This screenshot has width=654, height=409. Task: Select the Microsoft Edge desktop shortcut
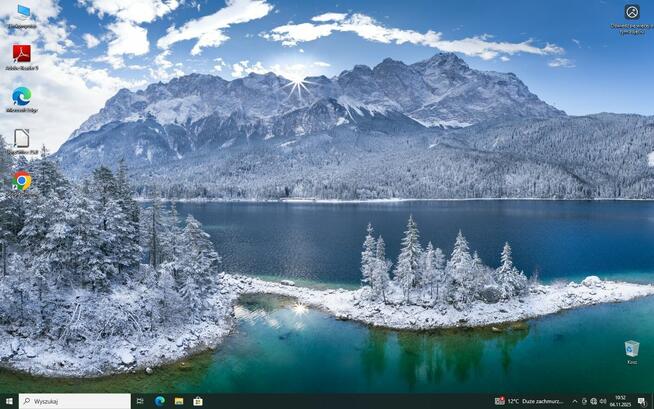coord(21,97)
